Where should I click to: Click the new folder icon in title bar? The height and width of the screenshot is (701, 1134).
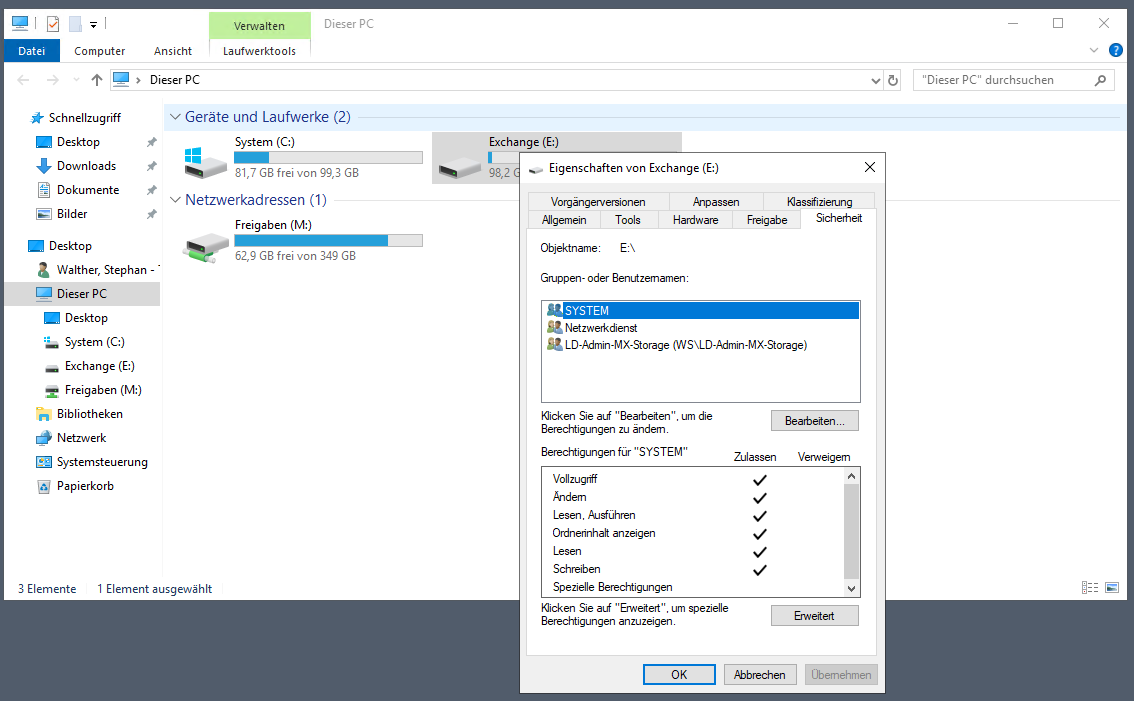click(75, 24)
